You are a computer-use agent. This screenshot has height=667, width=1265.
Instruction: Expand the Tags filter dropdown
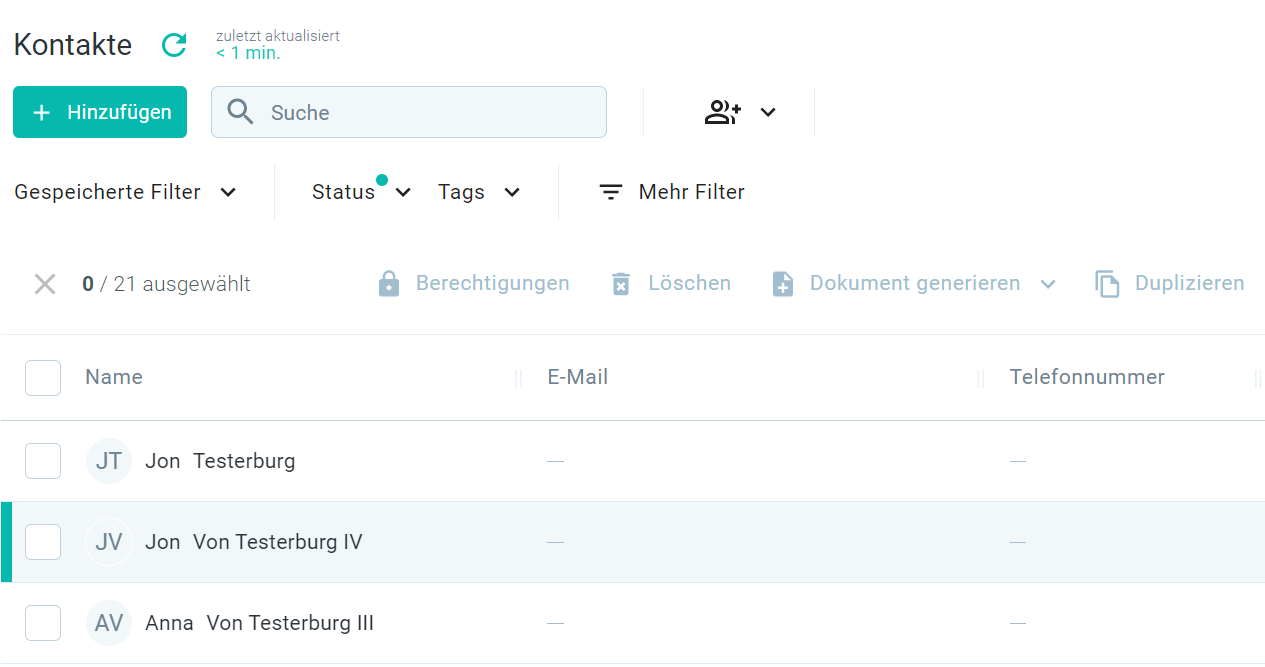pyautogui.click(x=479, y=192)
